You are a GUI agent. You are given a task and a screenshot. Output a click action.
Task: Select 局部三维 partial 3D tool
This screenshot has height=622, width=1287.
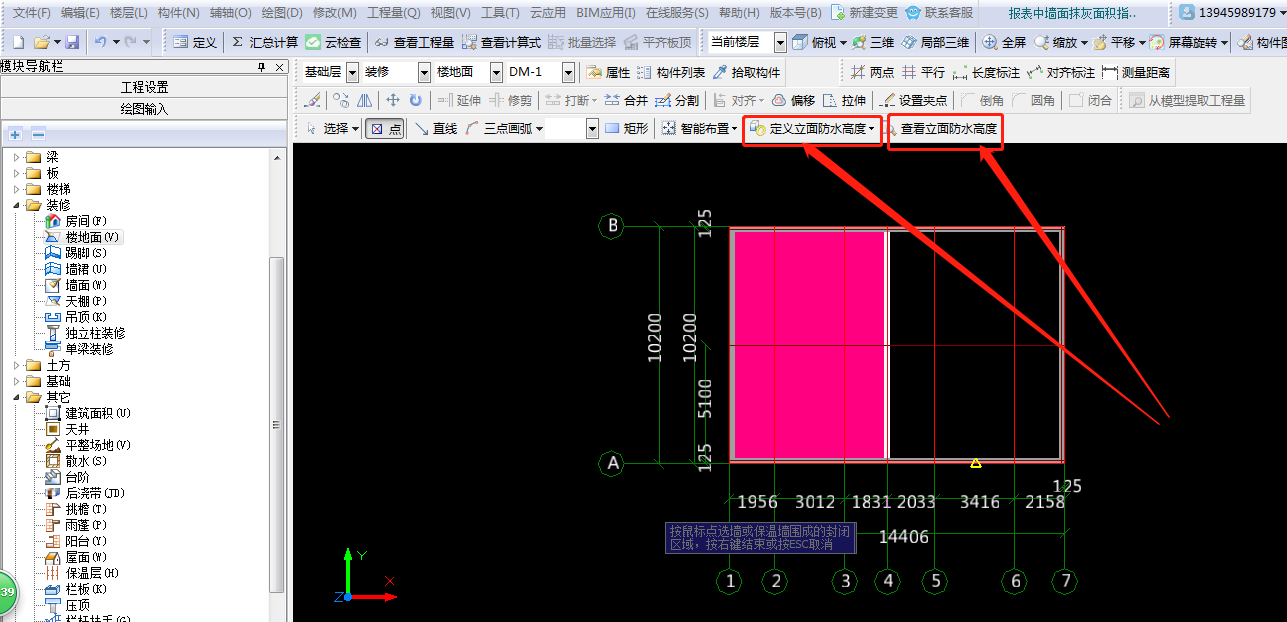pyautogui.click(x=935, y=43)
